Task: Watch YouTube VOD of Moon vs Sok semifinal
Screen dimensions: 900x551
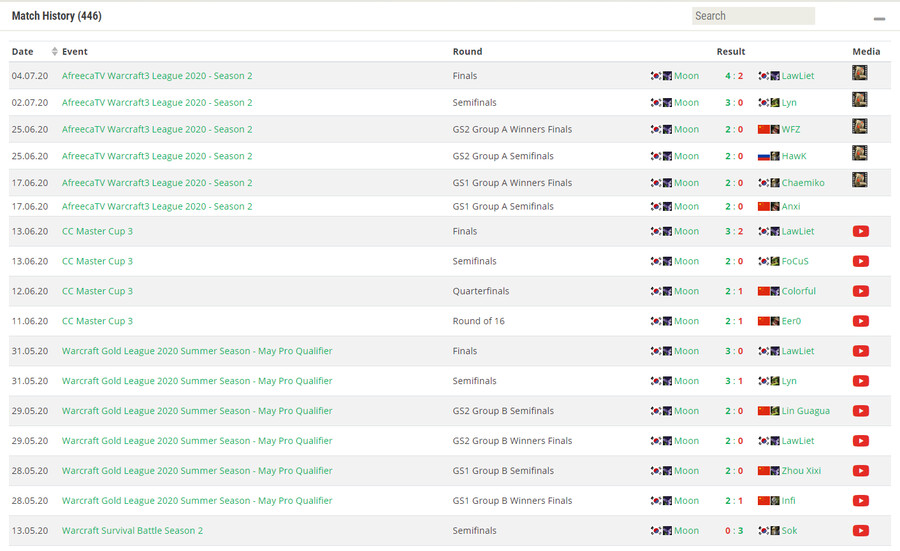Action: click(860, 531)
